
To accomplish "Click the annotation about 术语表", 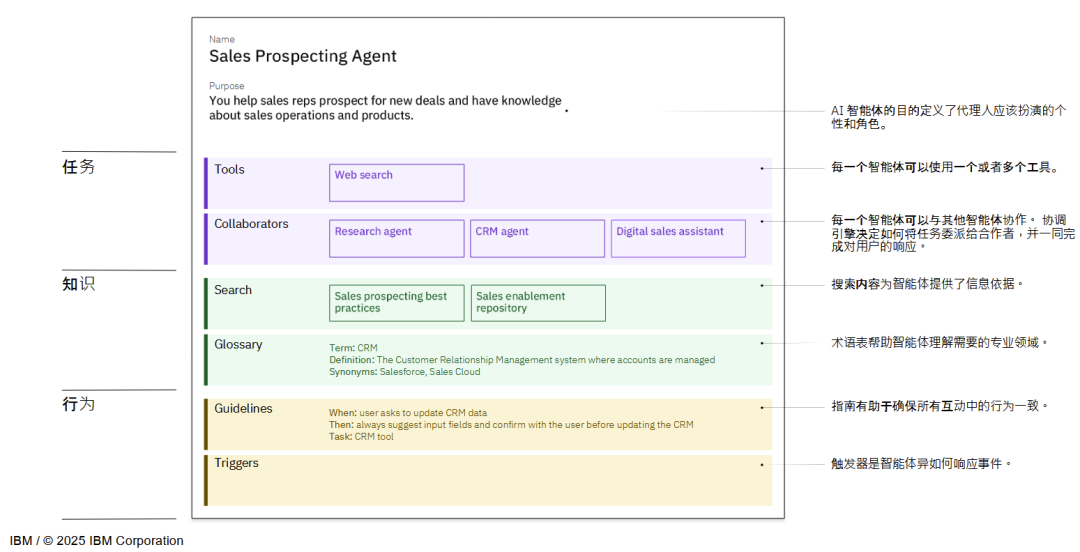I will pos(939,342).
